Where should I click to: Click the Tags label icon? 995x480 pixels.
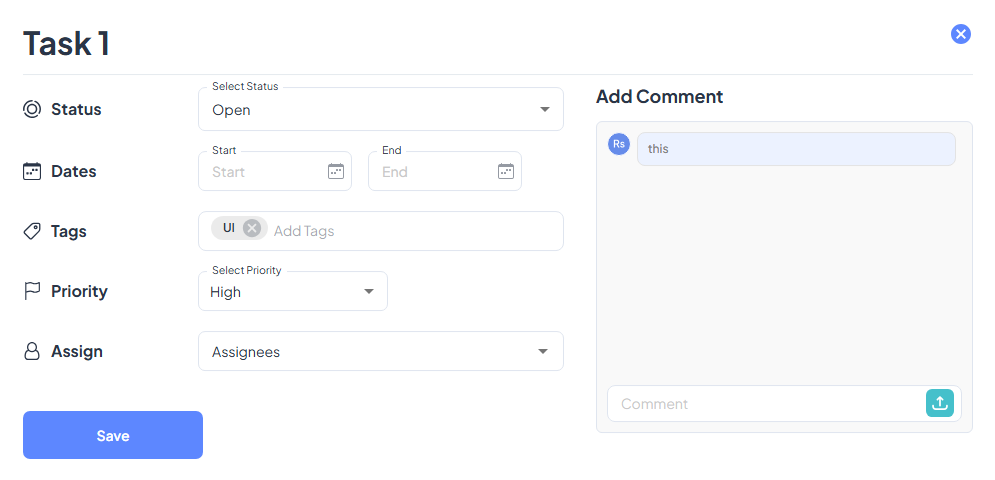(32, 231)
